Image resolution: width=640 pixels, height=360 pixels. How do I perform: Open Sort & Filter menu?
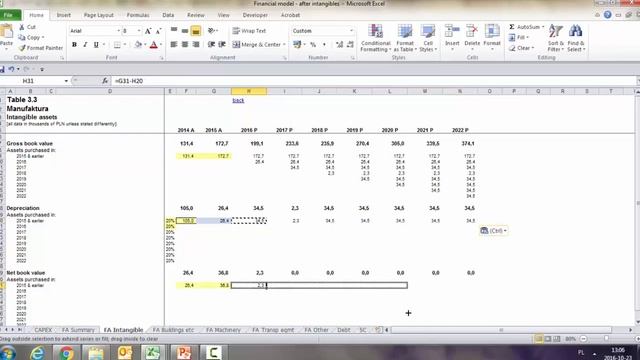[x=556, y=38]
